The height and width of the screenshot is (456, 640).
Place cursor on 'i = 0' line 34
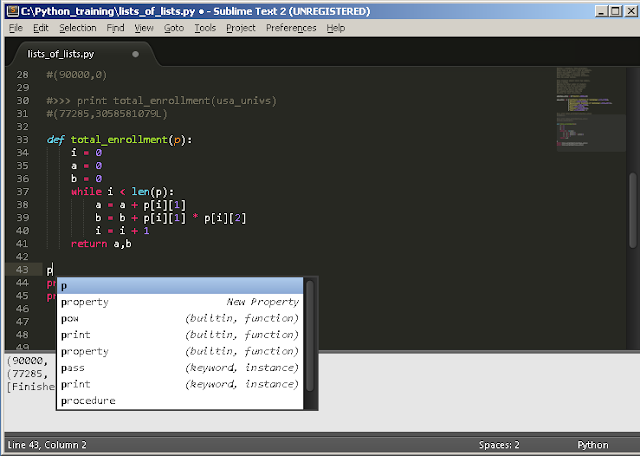(86, 153)
